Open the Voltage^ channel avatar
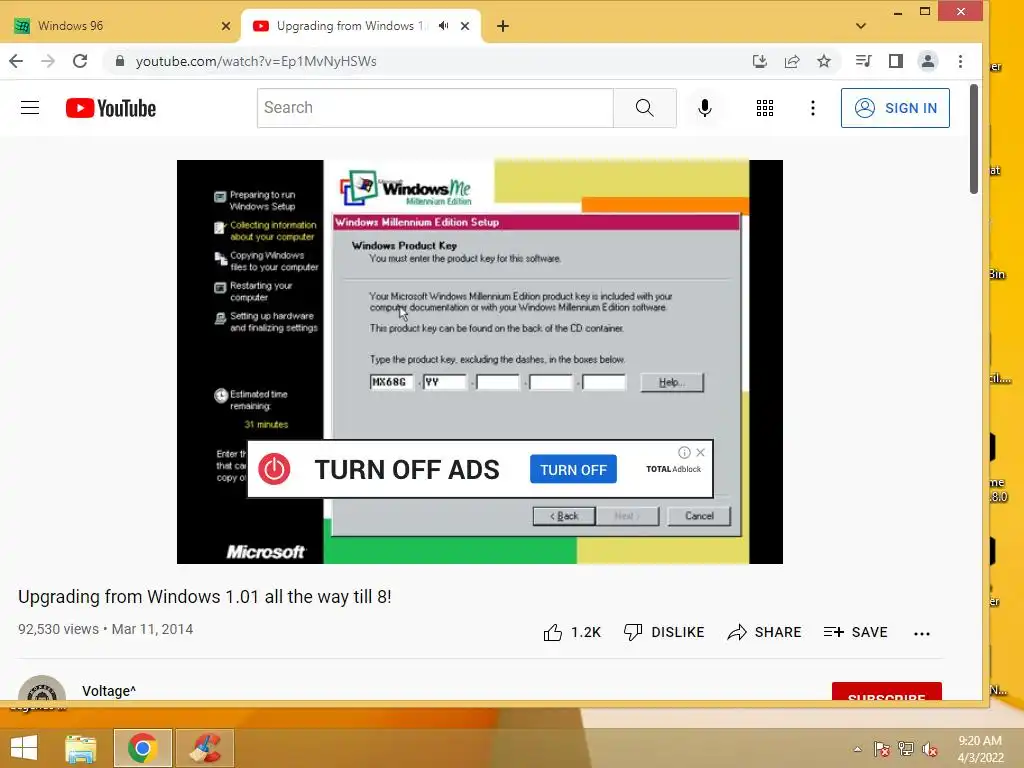The image size is (1024, 768). pos(42,690)
